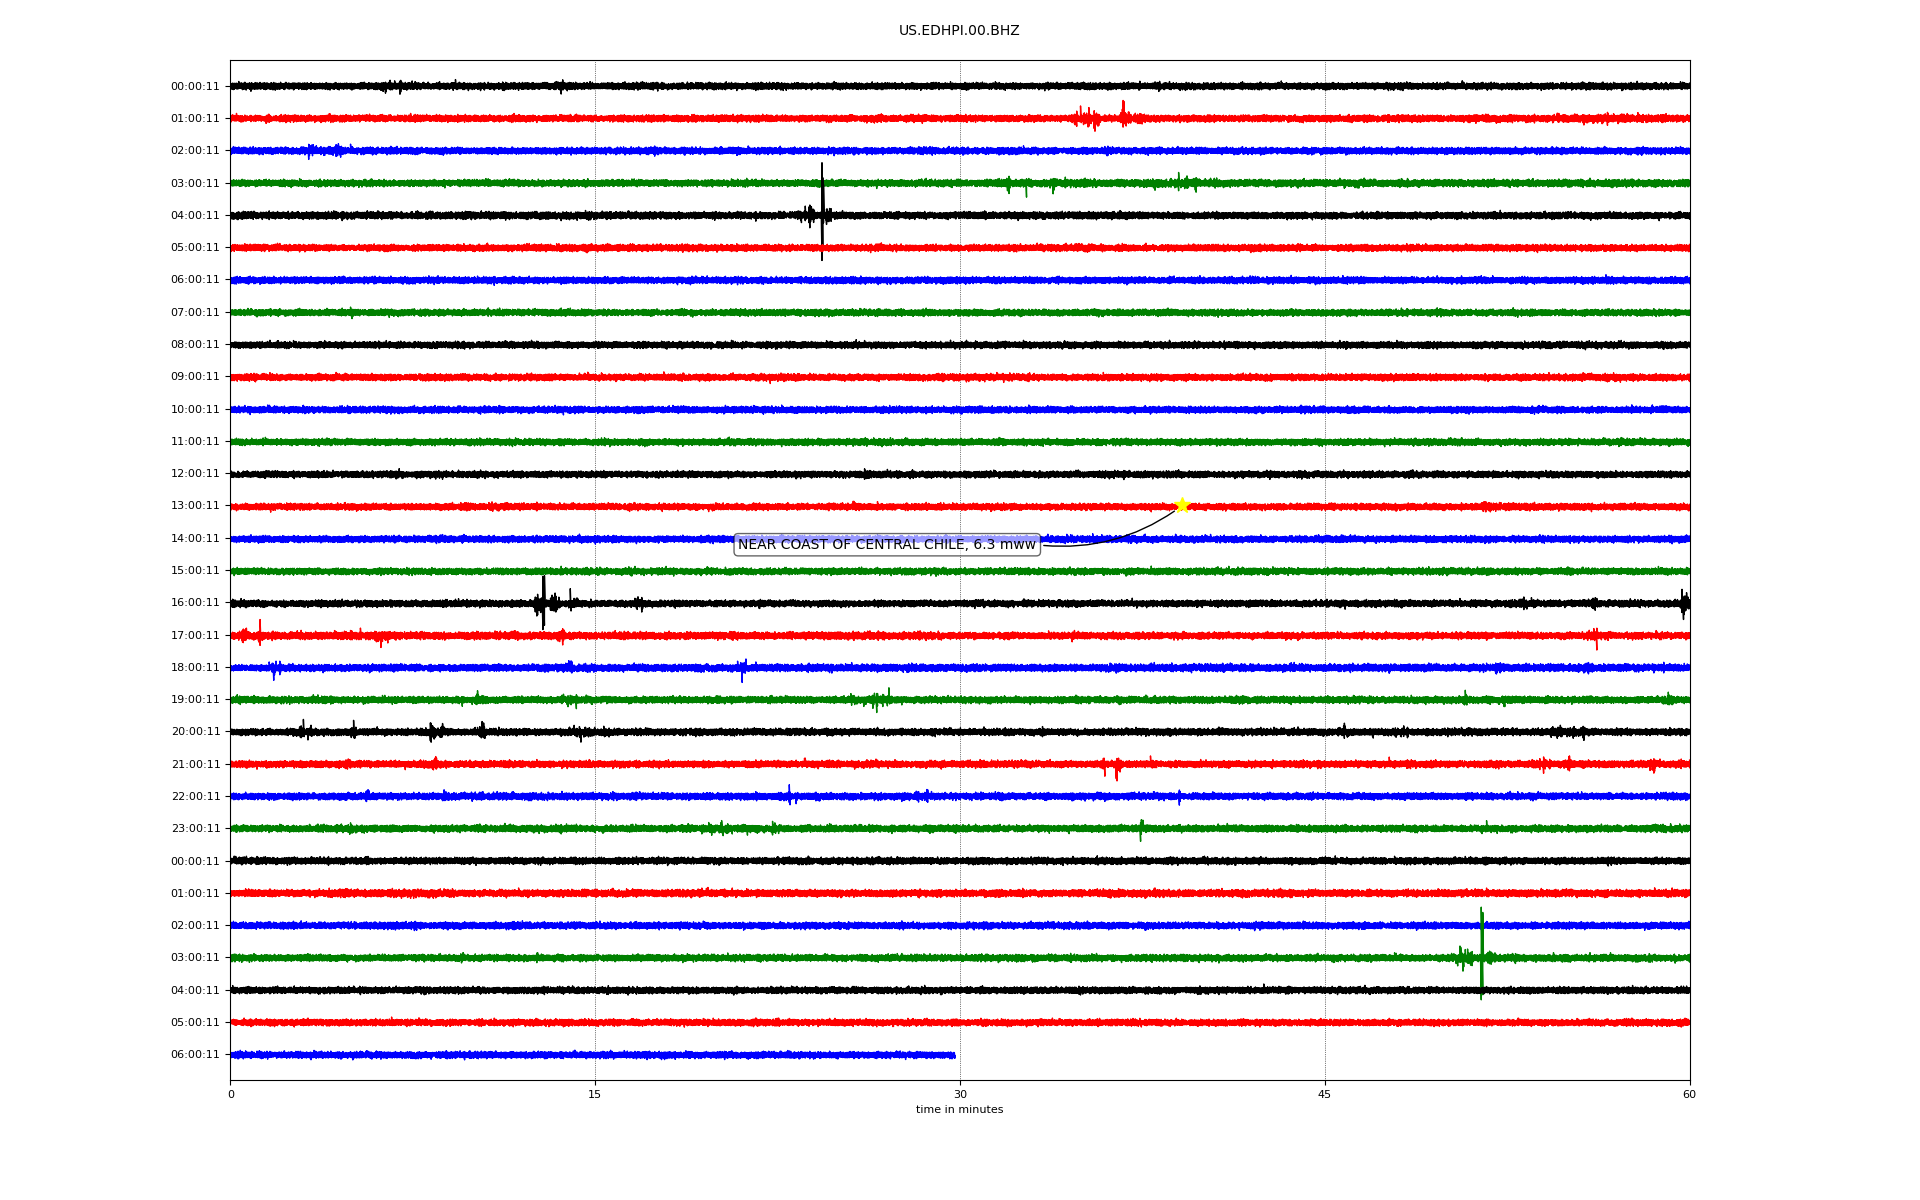Click the black spike on the 16:00:11 trace
Viewport: 1920px width, 1200px height.
click(x=543, y=601)
